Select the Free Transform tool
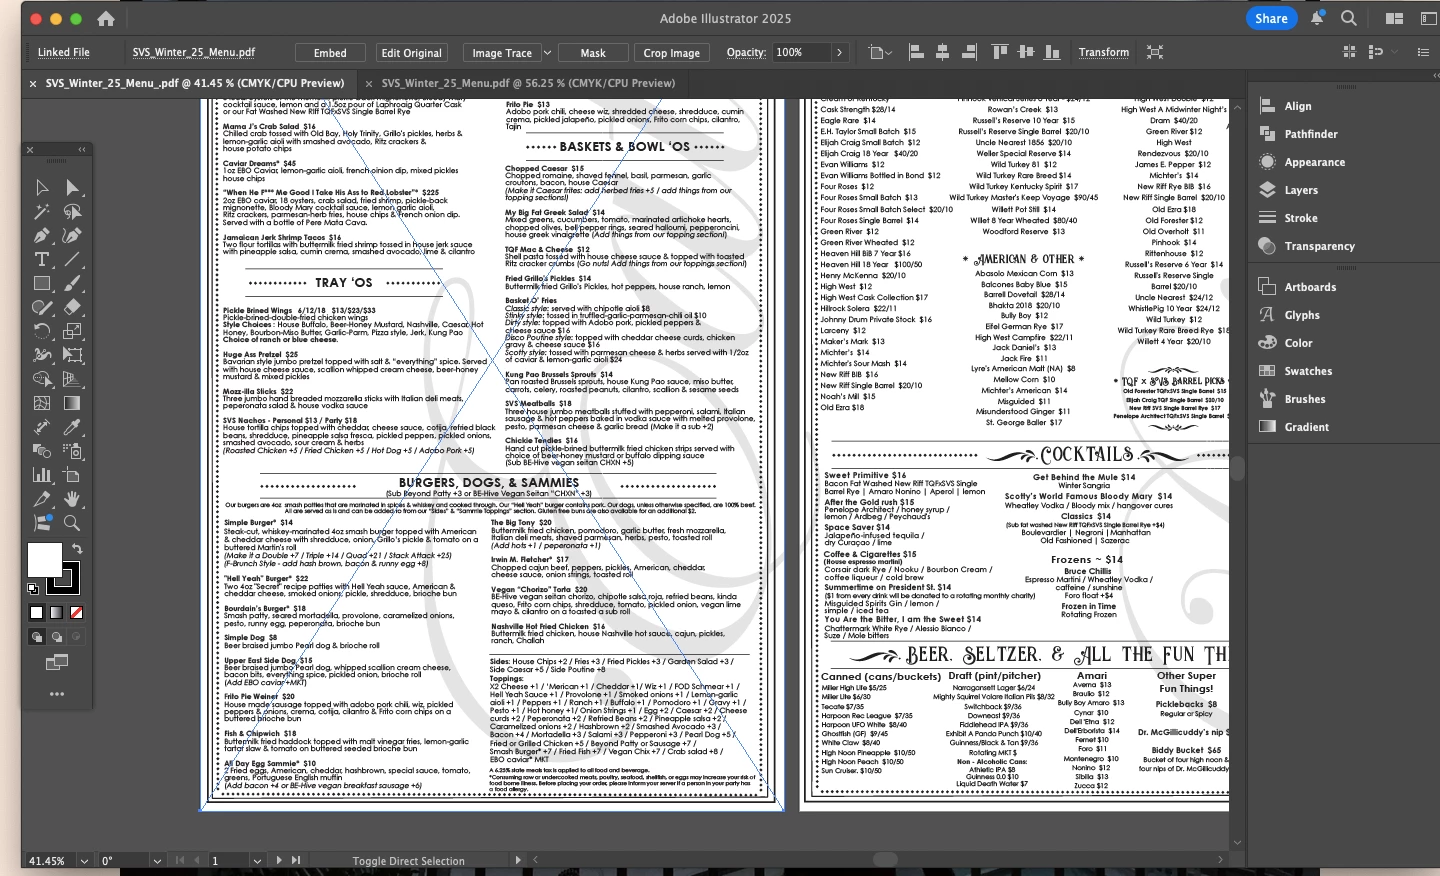The image size is (1440, 876). point(72,355)
